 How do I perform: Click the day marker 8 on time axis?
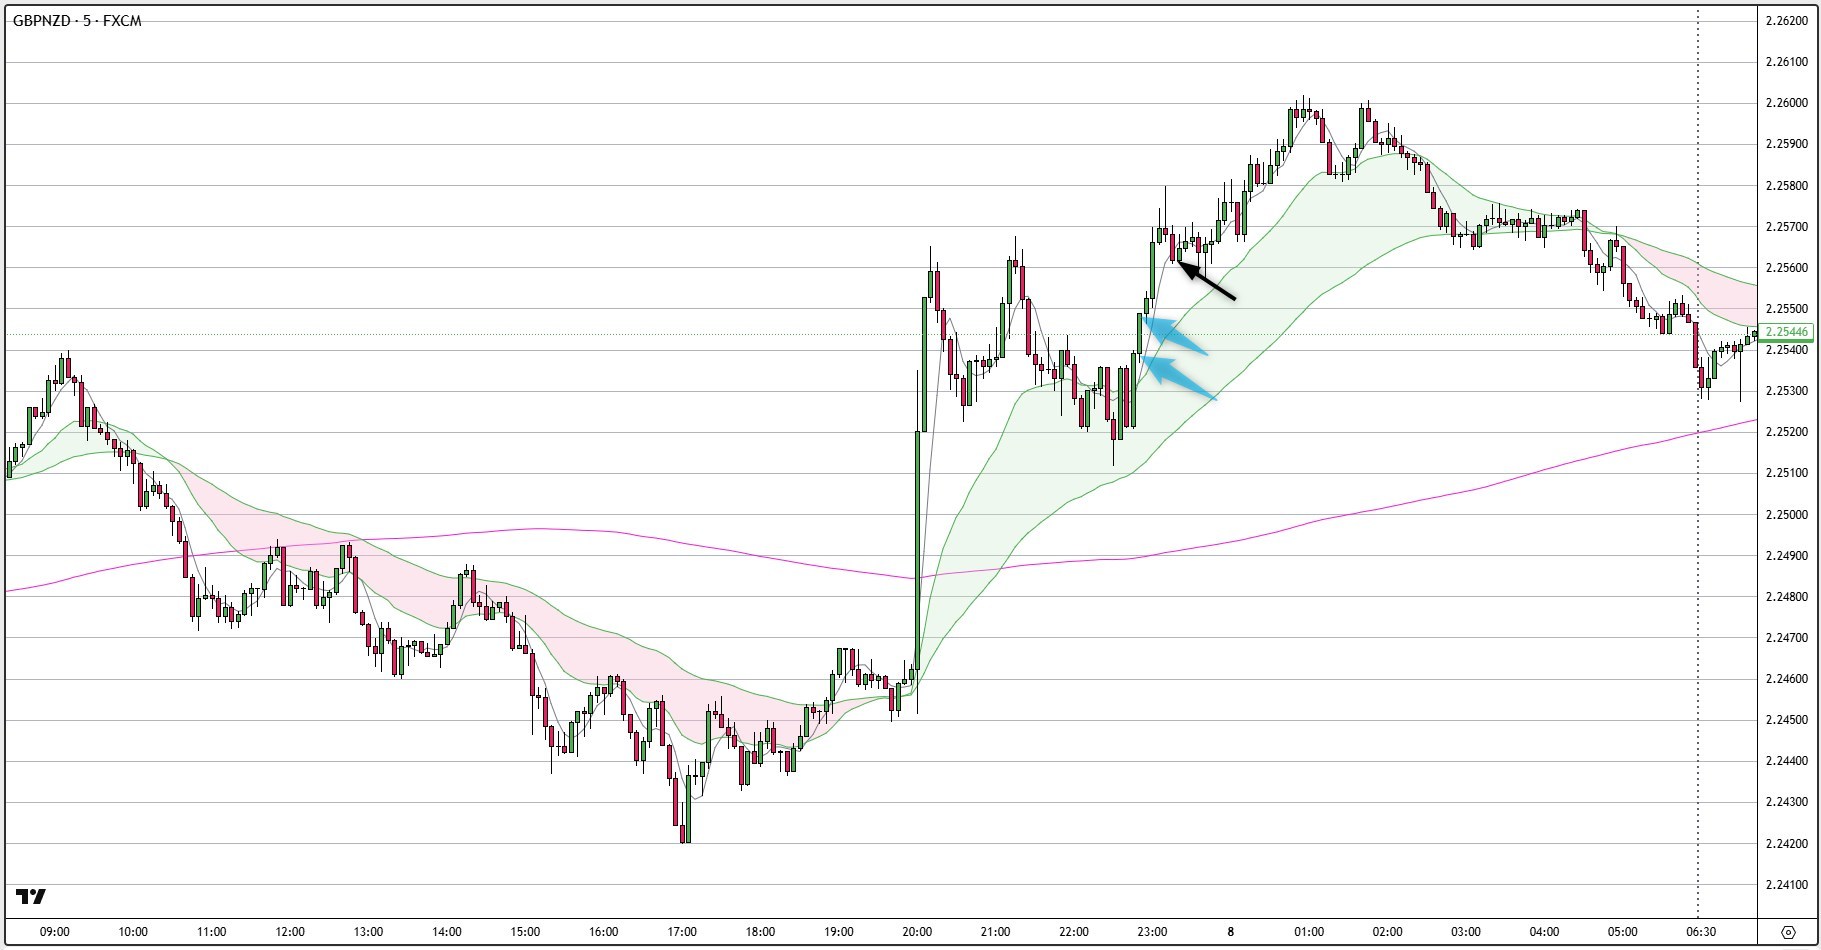coord(1230,932)
